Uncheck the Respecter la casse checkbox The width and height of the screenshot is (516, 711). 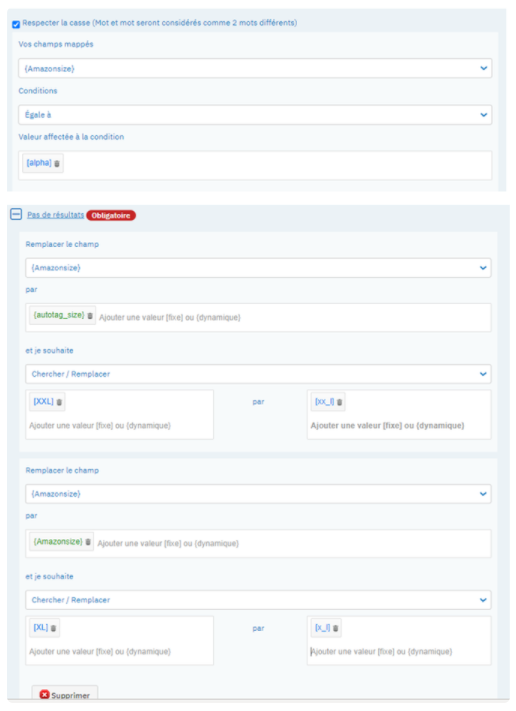16,24
